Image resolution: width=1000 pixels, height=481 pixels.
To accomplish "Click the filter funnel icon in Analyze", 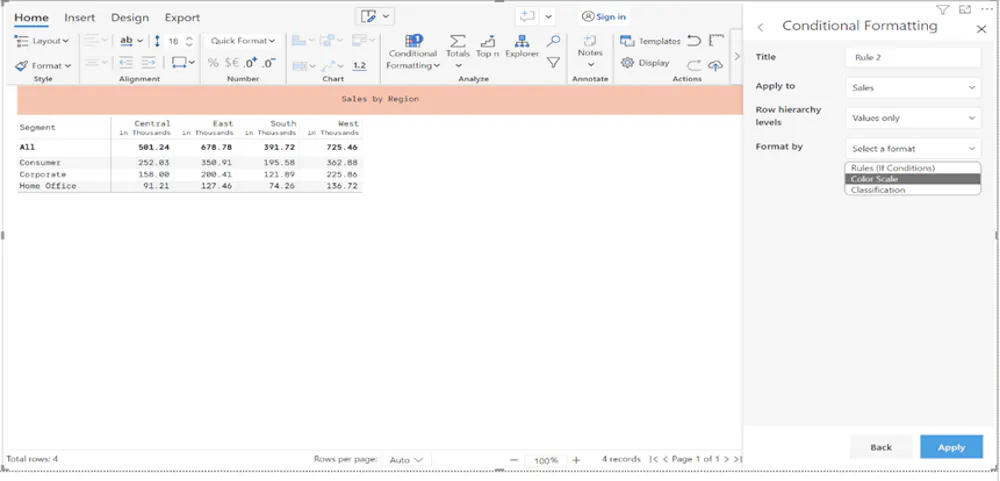I will tap(554, 63).
